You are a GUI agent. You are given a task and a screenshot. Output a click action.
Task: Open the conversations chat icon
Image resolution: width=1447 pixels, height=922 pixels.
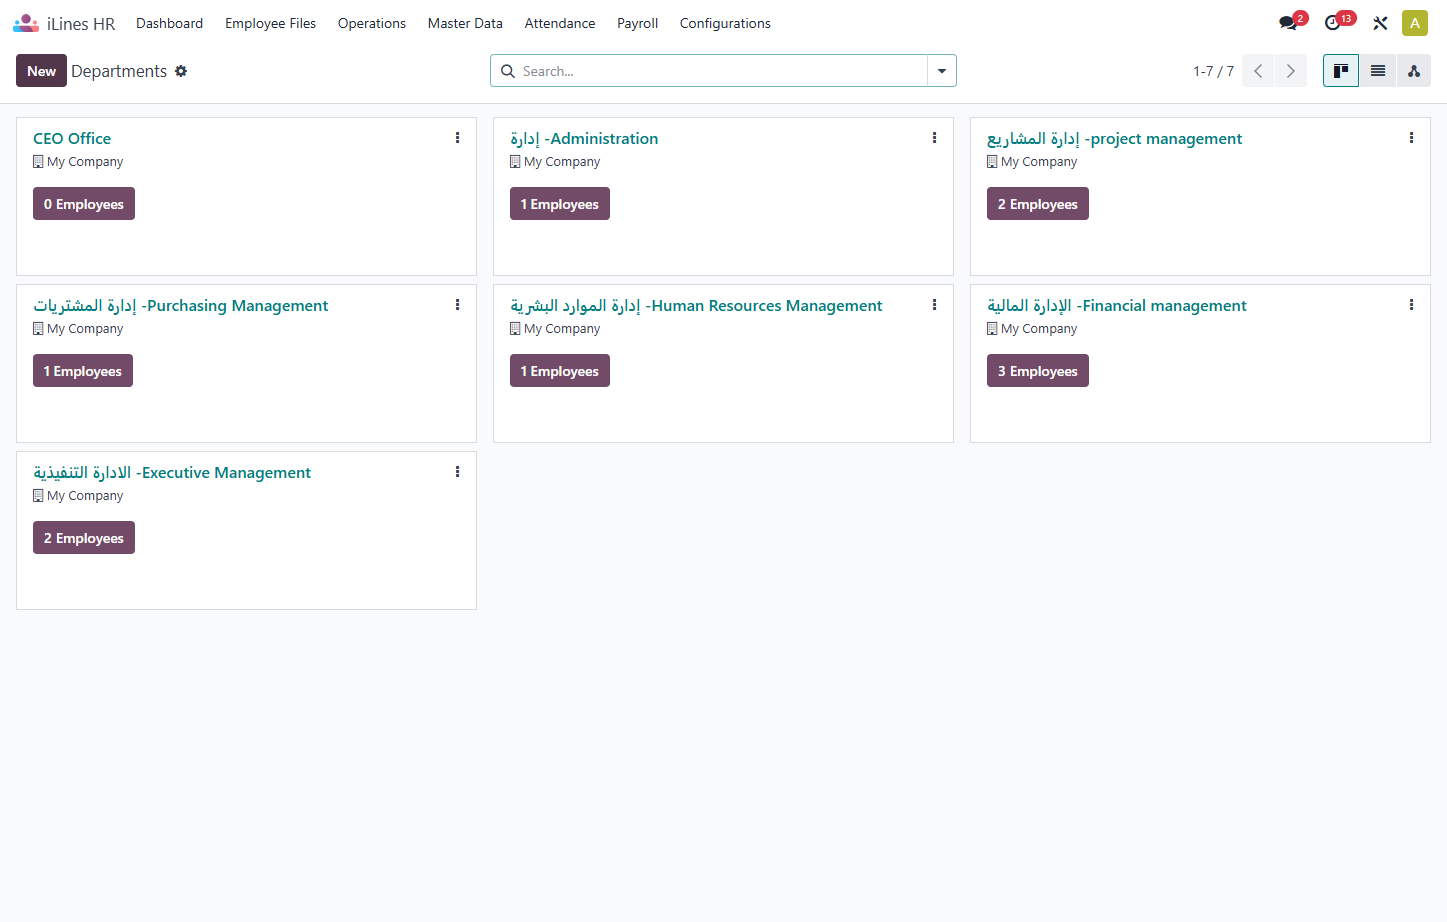coord(1288,23)
